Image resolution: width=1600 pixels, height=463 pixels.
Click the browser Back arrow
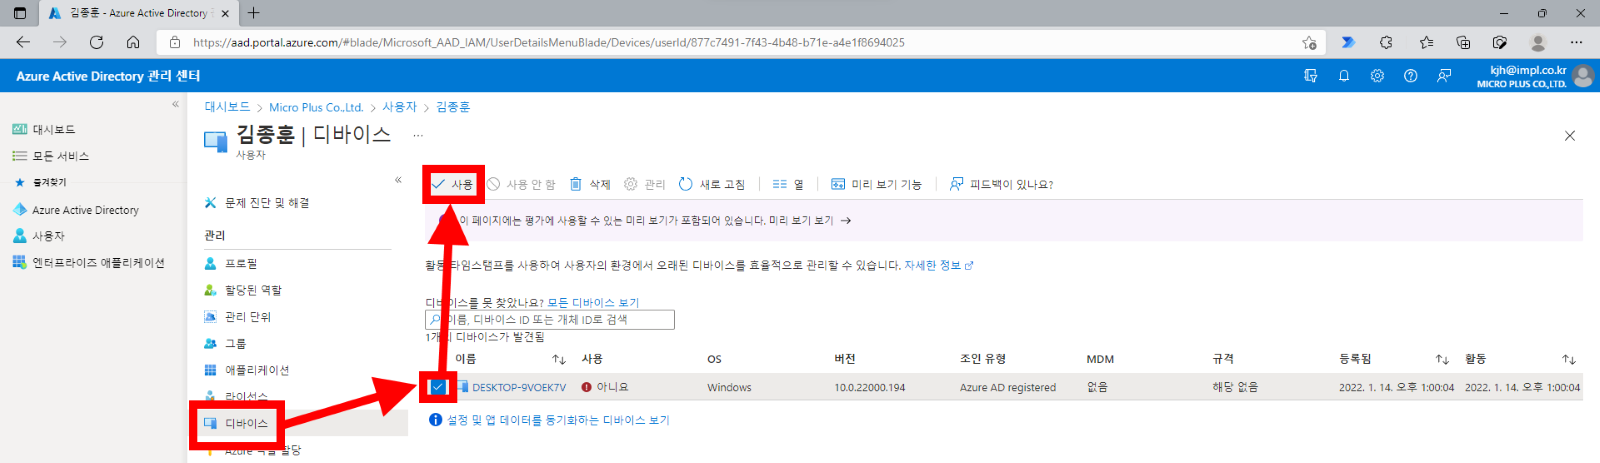[23, 42]
